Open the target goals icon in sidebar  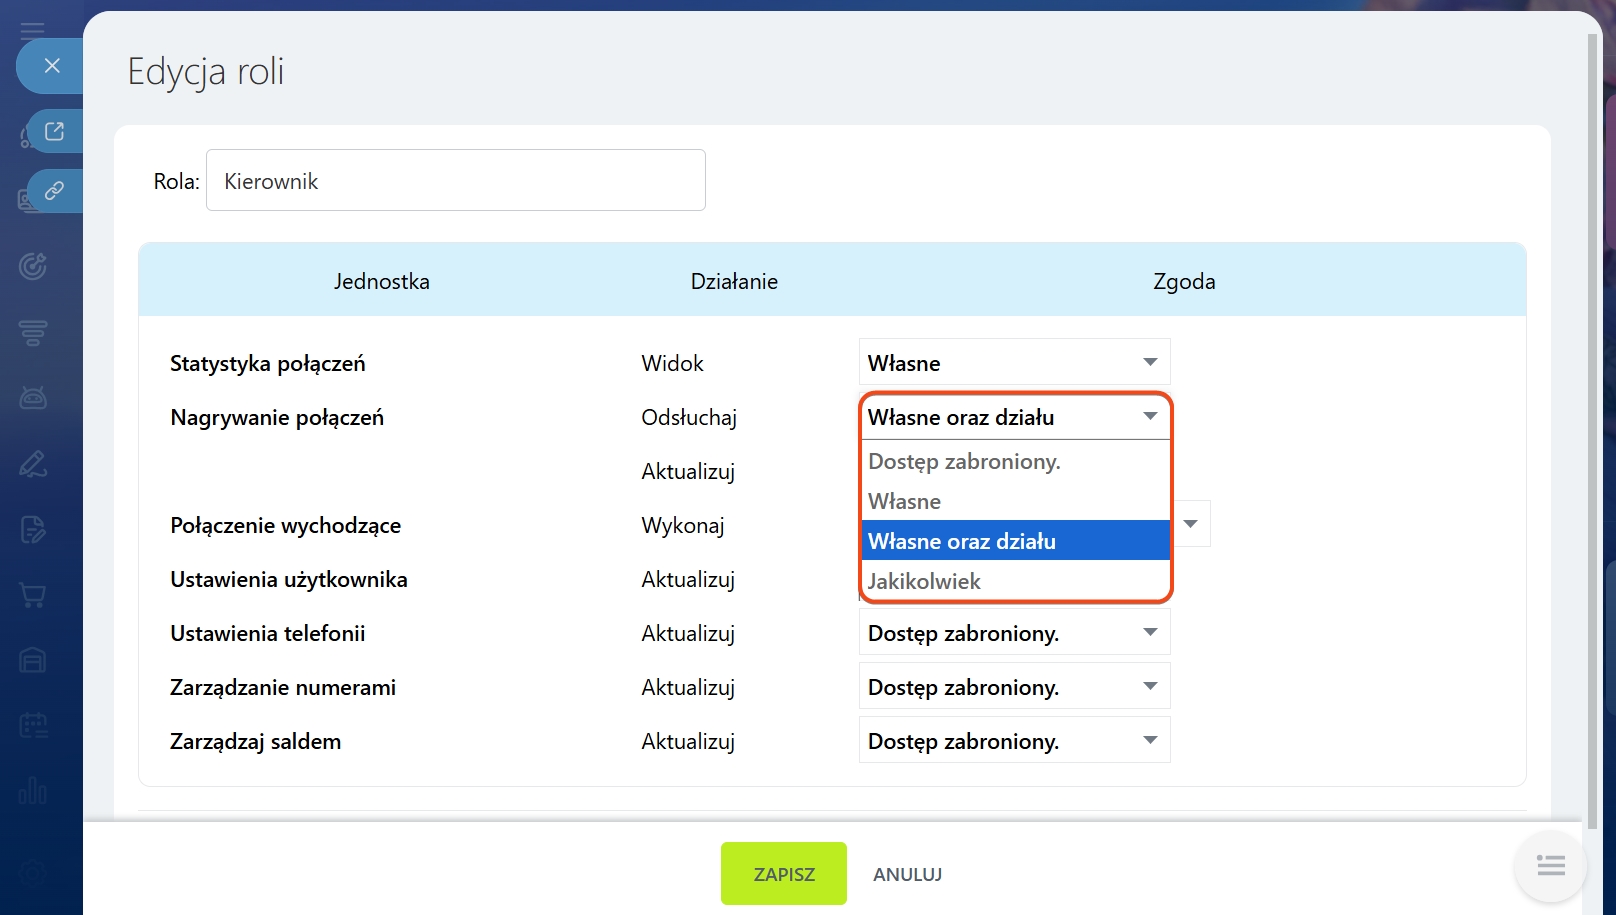coord(33,266)
